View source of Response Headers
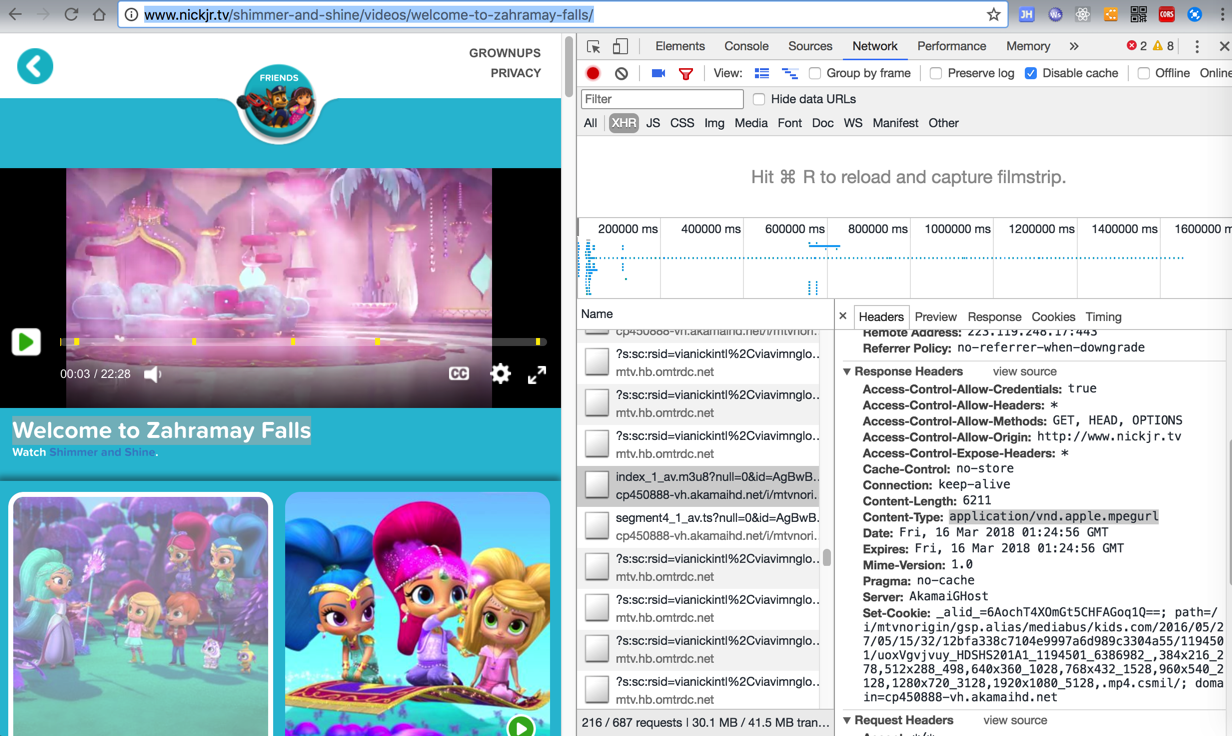The height and width of the screenshot is (736, 1232). [x=1024, y=371]
